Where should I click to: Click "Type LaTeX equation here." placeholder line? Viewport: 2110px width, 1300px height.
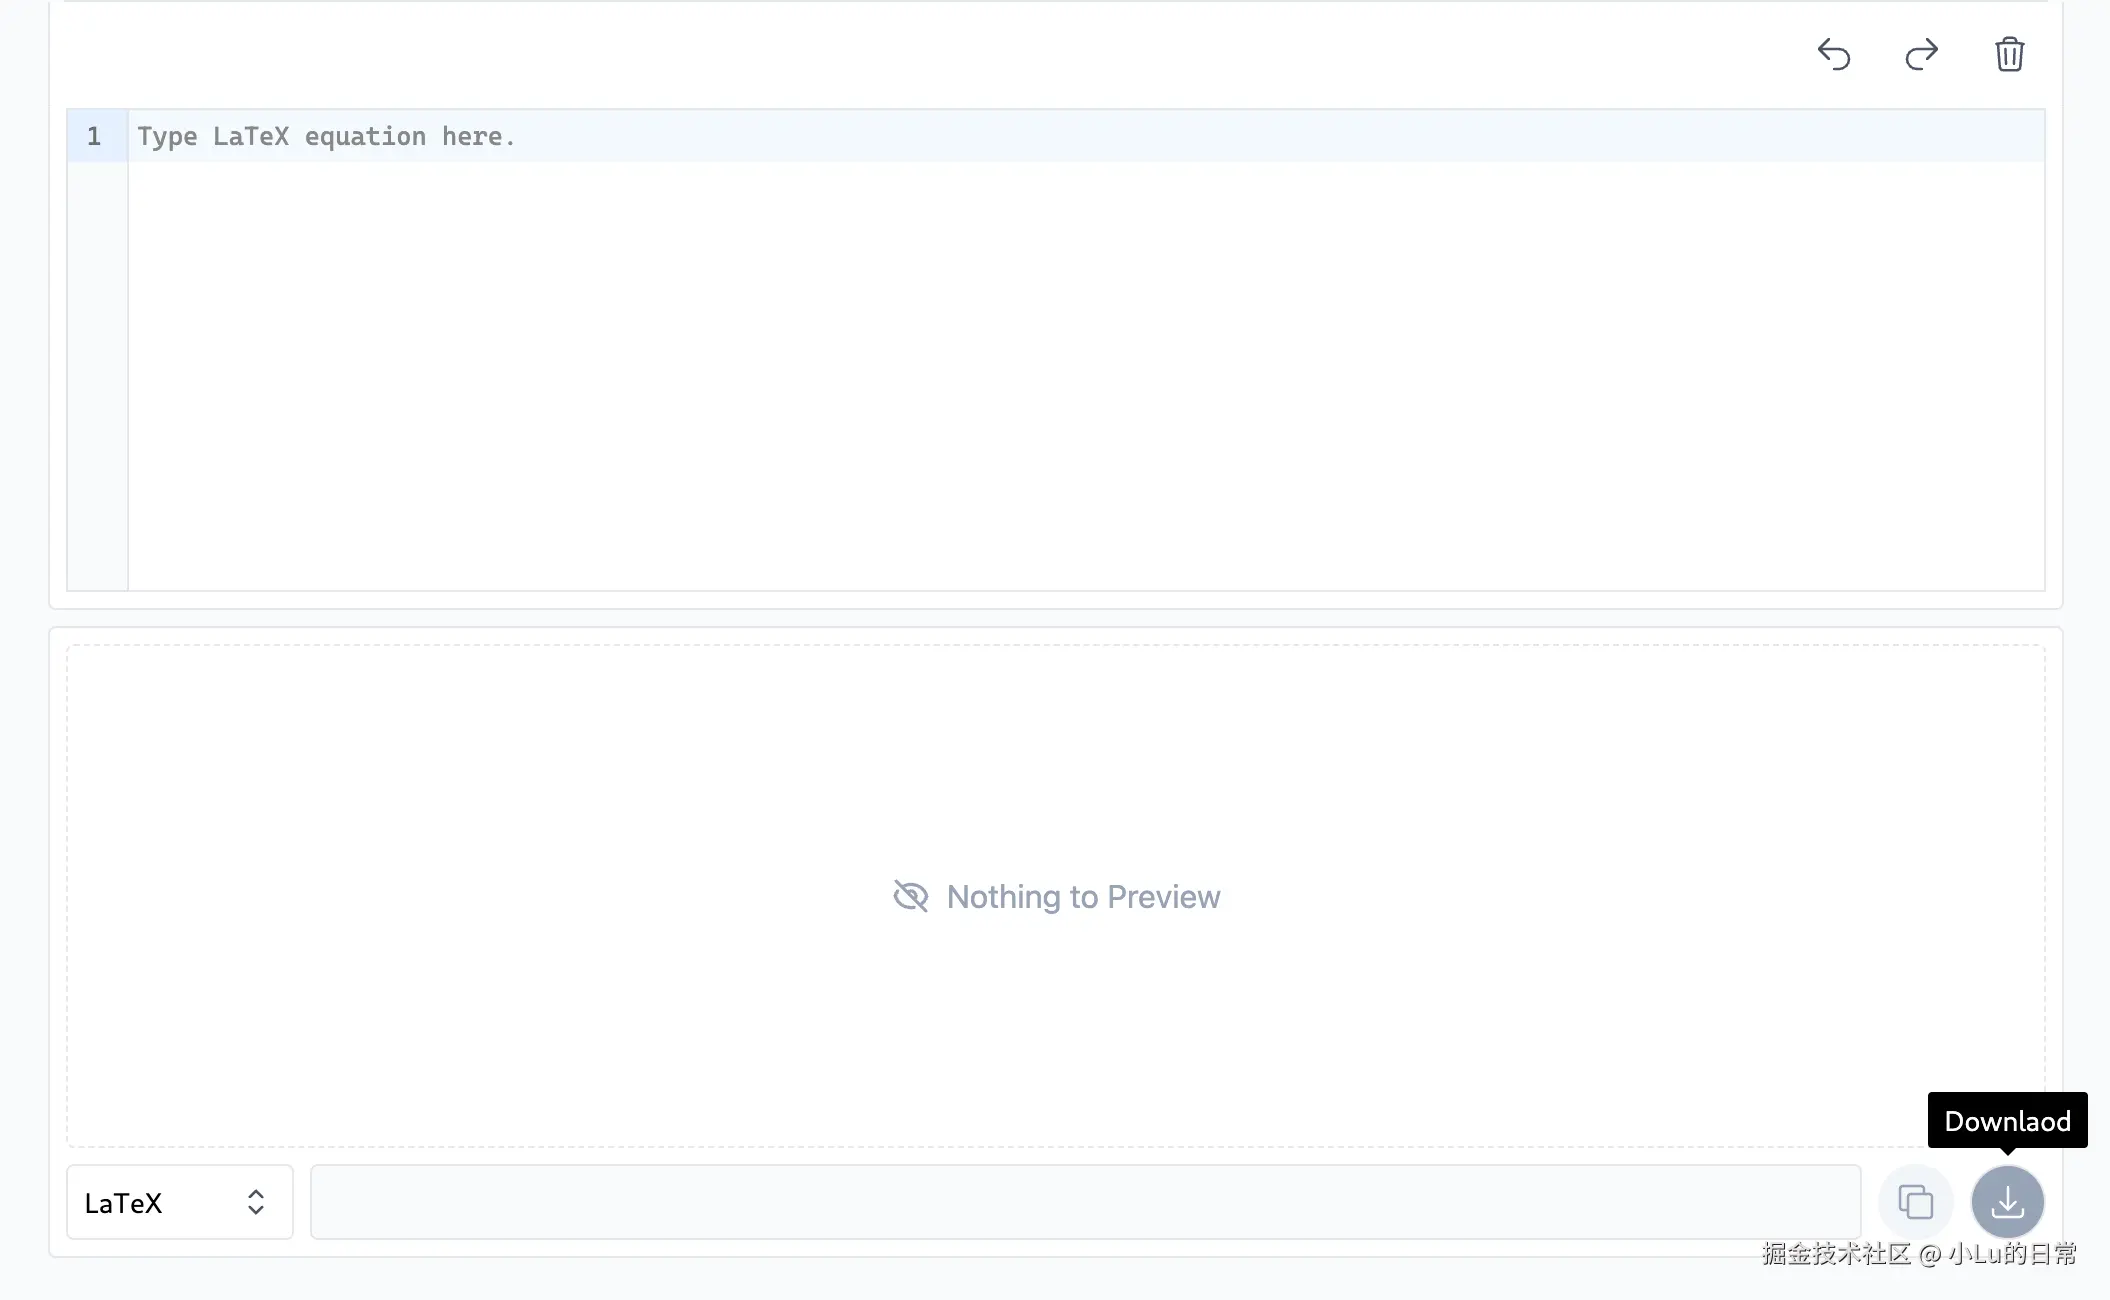(x=326, y=136)
